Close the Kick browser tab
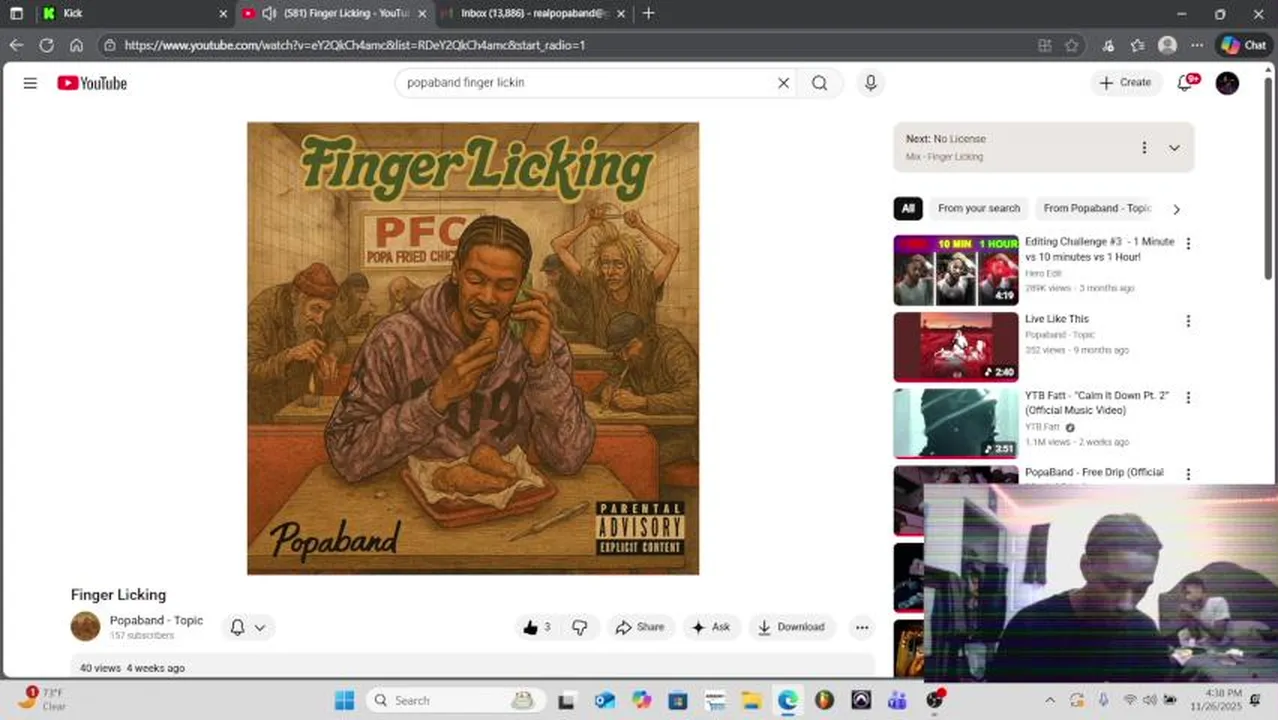Image resolution: width=1278 pixels, height=720 pixels. 223,13
